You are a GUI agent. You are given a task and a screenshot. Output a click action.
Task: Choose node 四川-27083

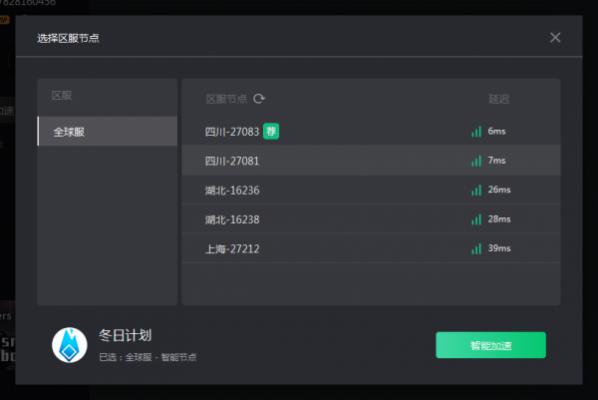coord(371,131)
